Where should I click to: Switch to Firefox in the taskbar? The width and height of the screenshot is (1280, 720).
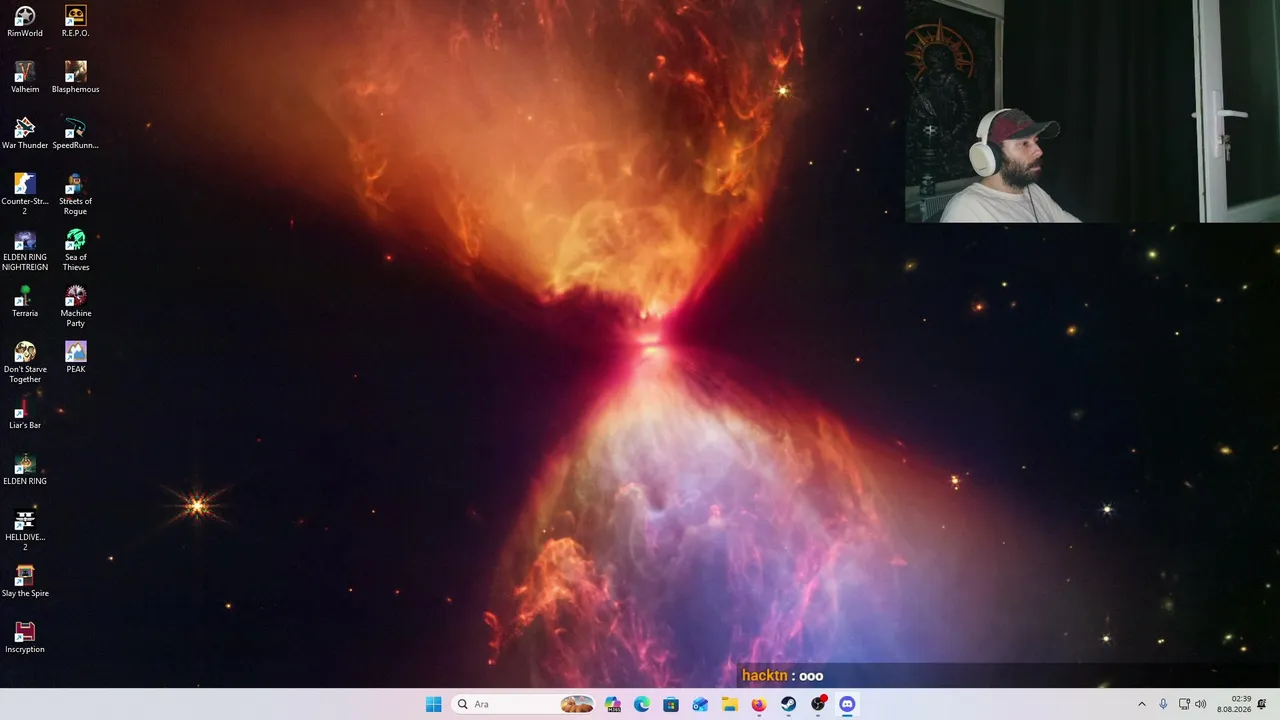(759, 704)
